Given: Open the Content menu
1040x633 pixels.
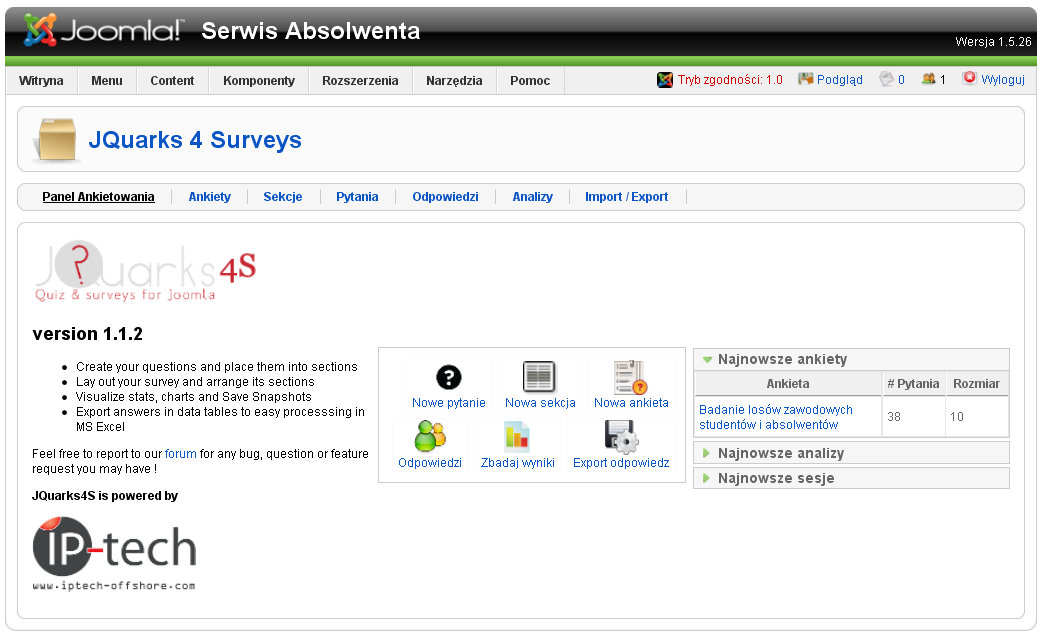Looking at the screenshot, I should click(172, 80).
